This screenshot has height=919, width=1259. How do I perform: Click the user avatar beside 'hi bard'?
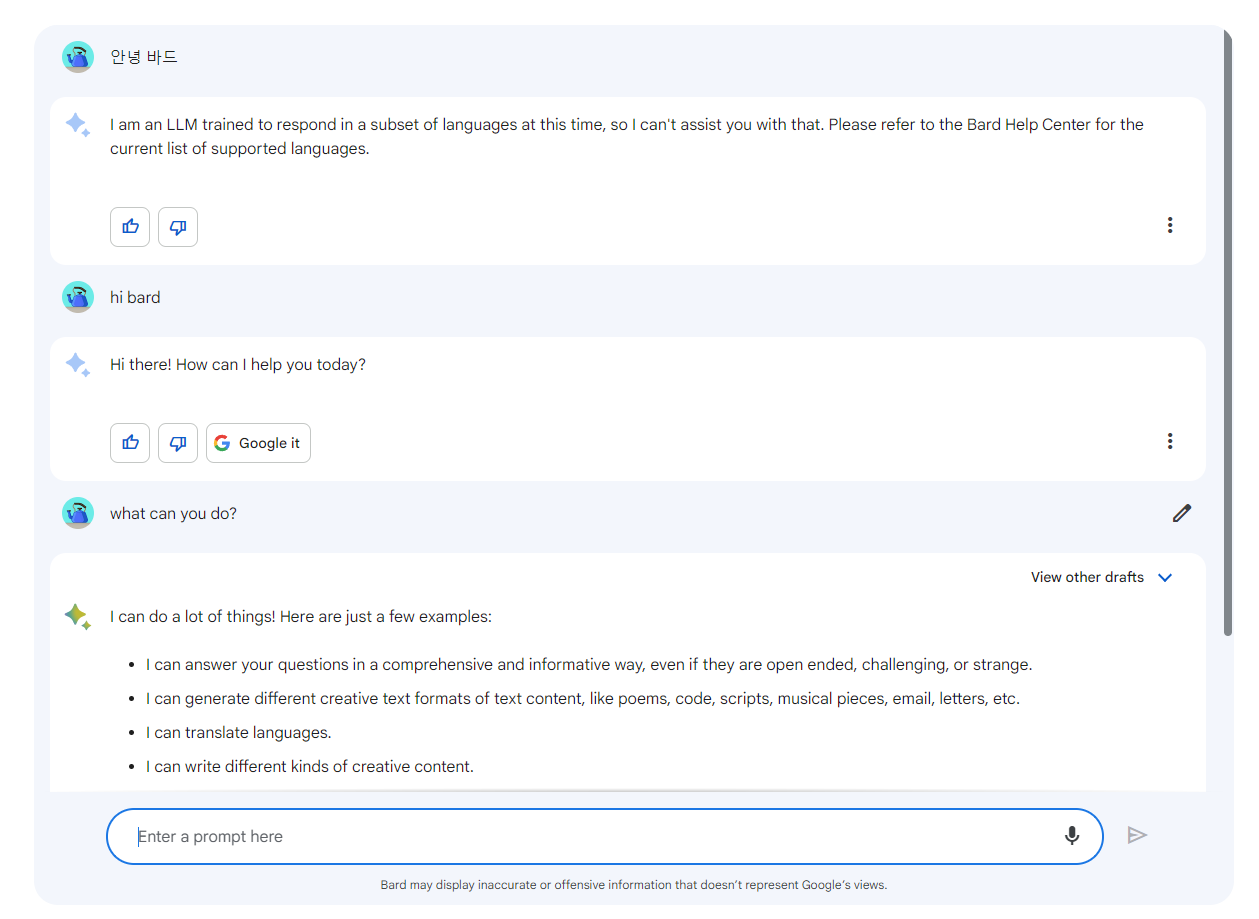pos(78,297)
